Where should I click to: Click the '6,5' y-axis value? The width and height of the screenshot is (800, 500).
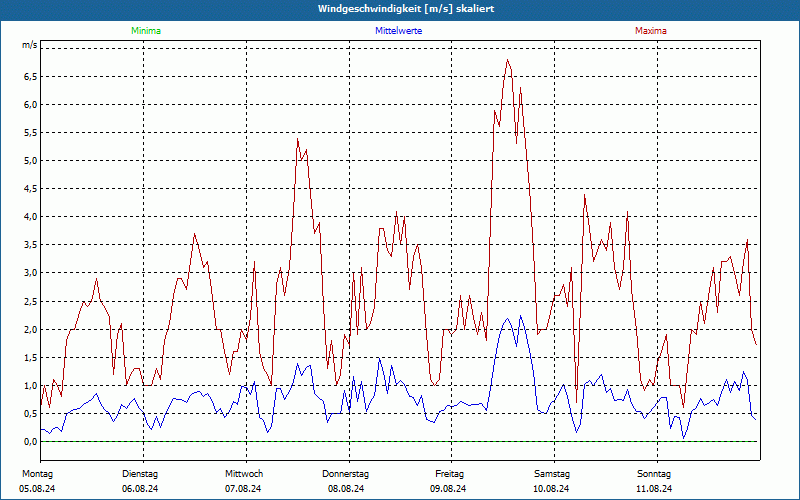tap(31, 77)
